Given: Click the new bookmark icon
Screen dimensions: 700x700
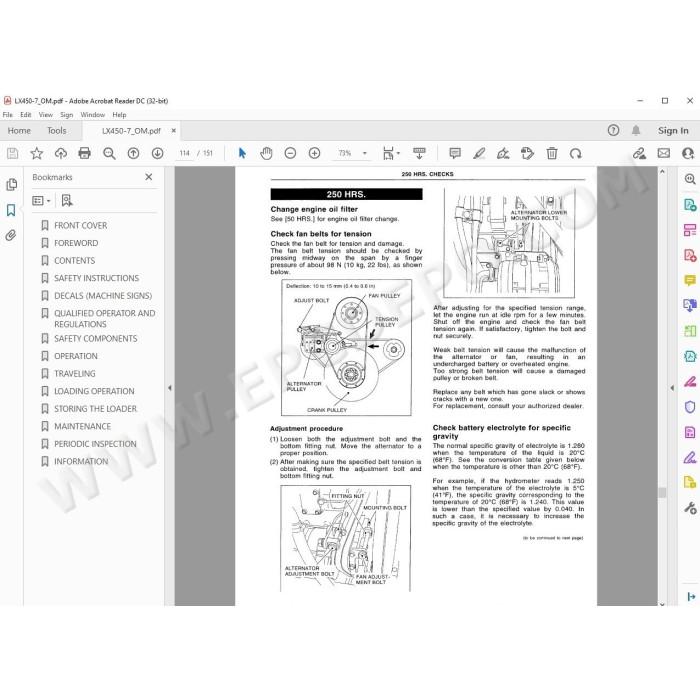Looking at the screenshot, I should (67, 200).
